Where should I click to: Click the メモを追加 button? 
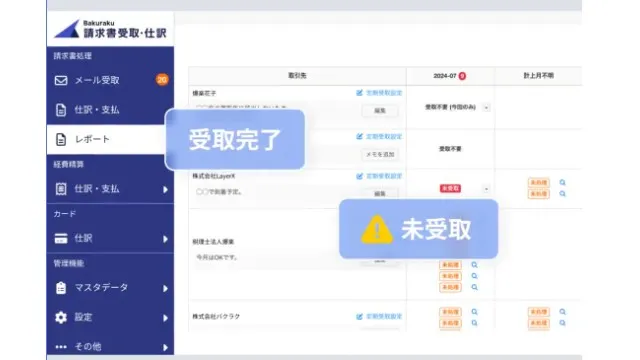[x=380, y=154]
